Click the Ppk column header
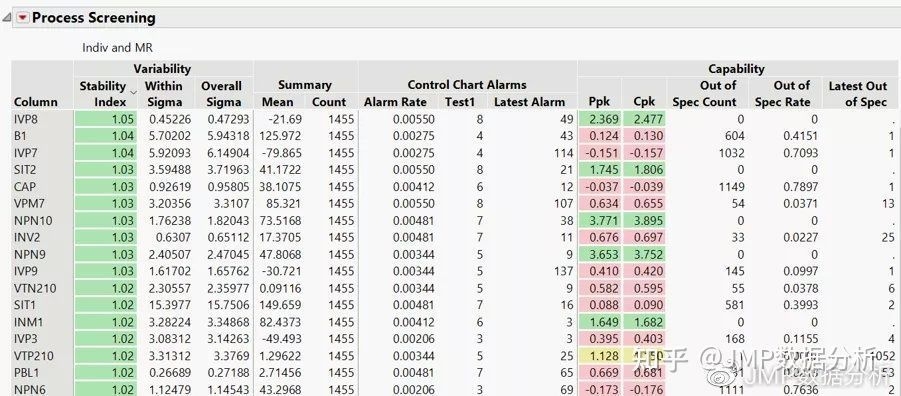The height and width of the screenshot is (396, 901). click(599, 102)
